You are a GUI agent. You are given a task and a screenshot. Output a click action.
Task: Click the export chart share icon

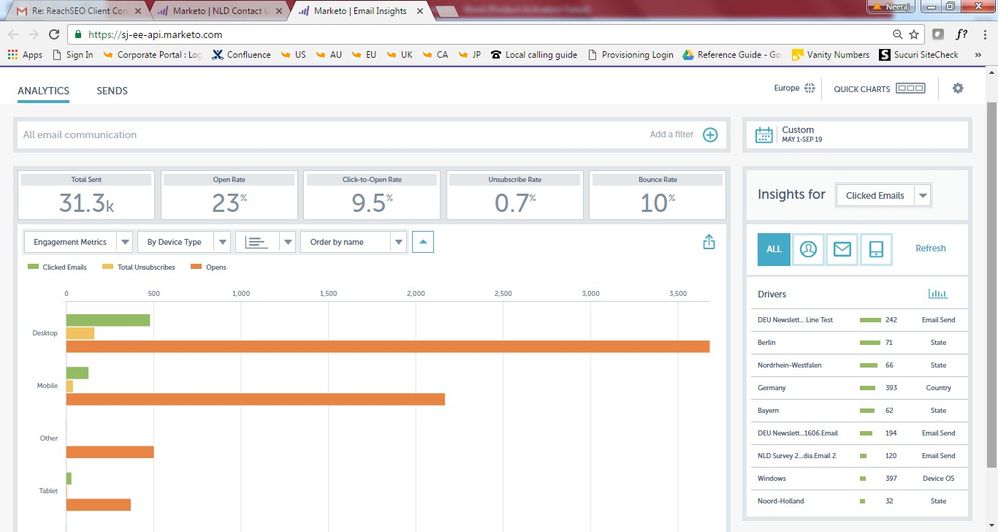(709, 242)
